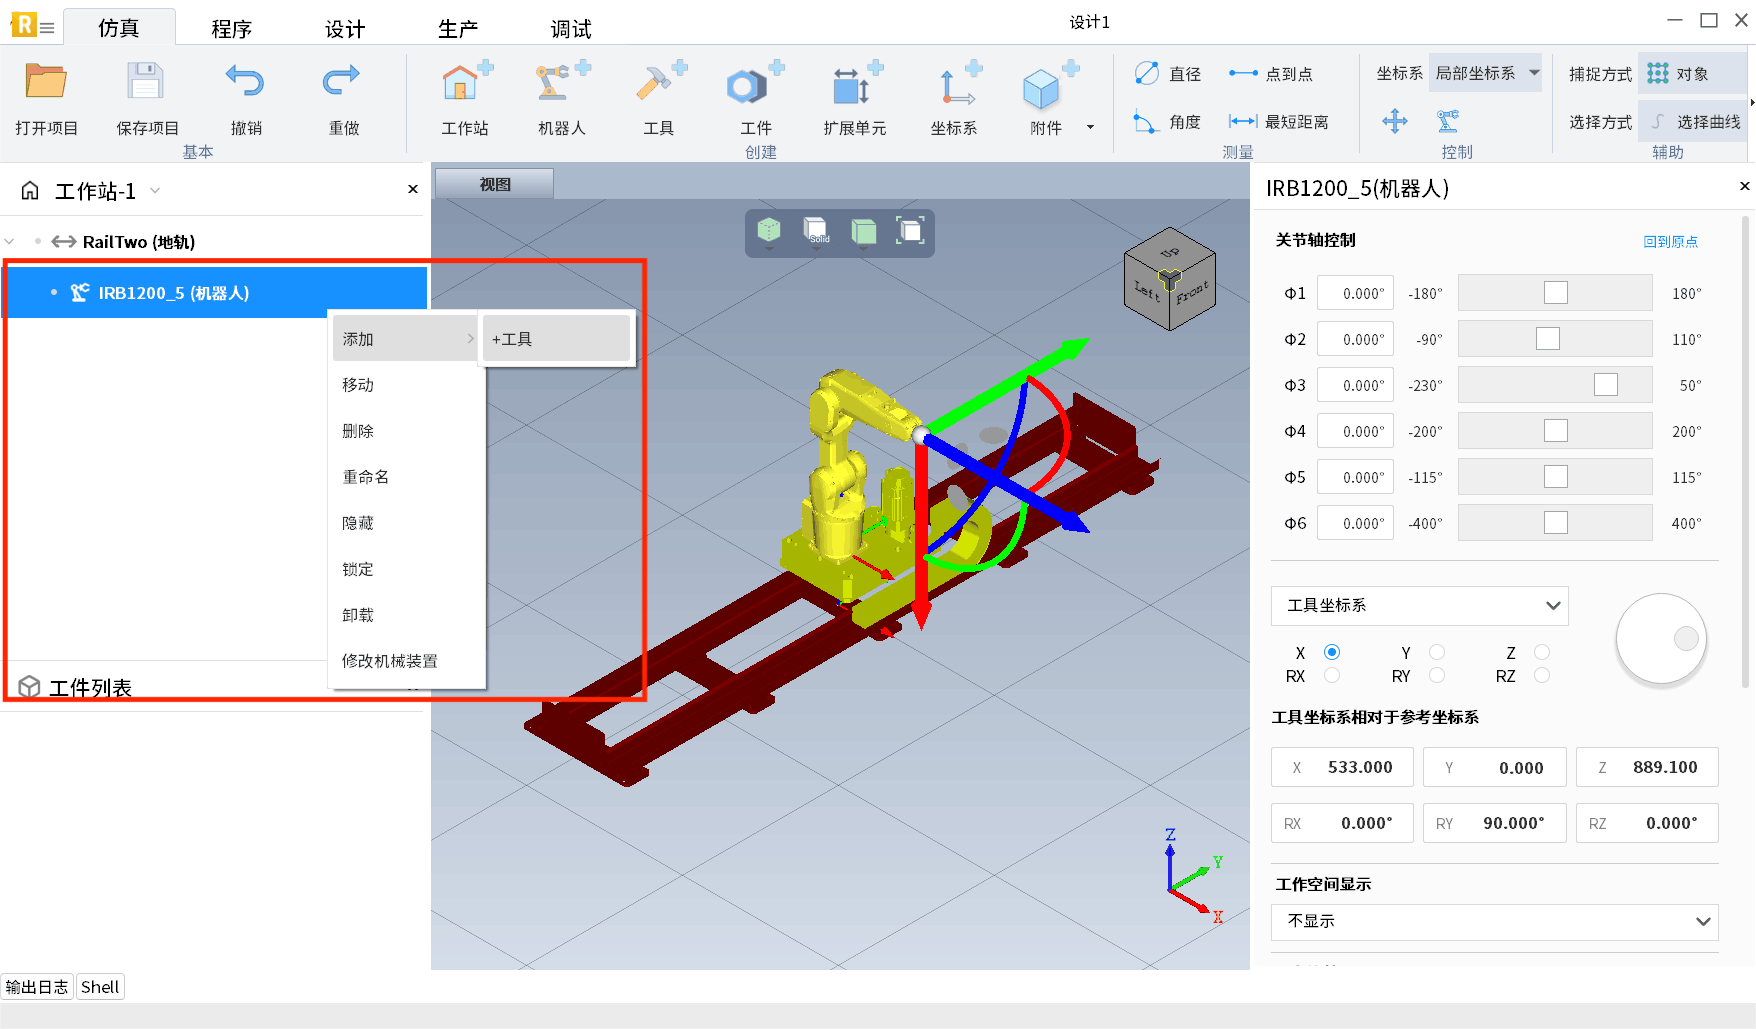Click the Undo (撤销) arrow icon
The image size is (1756, 1029).
245,83
